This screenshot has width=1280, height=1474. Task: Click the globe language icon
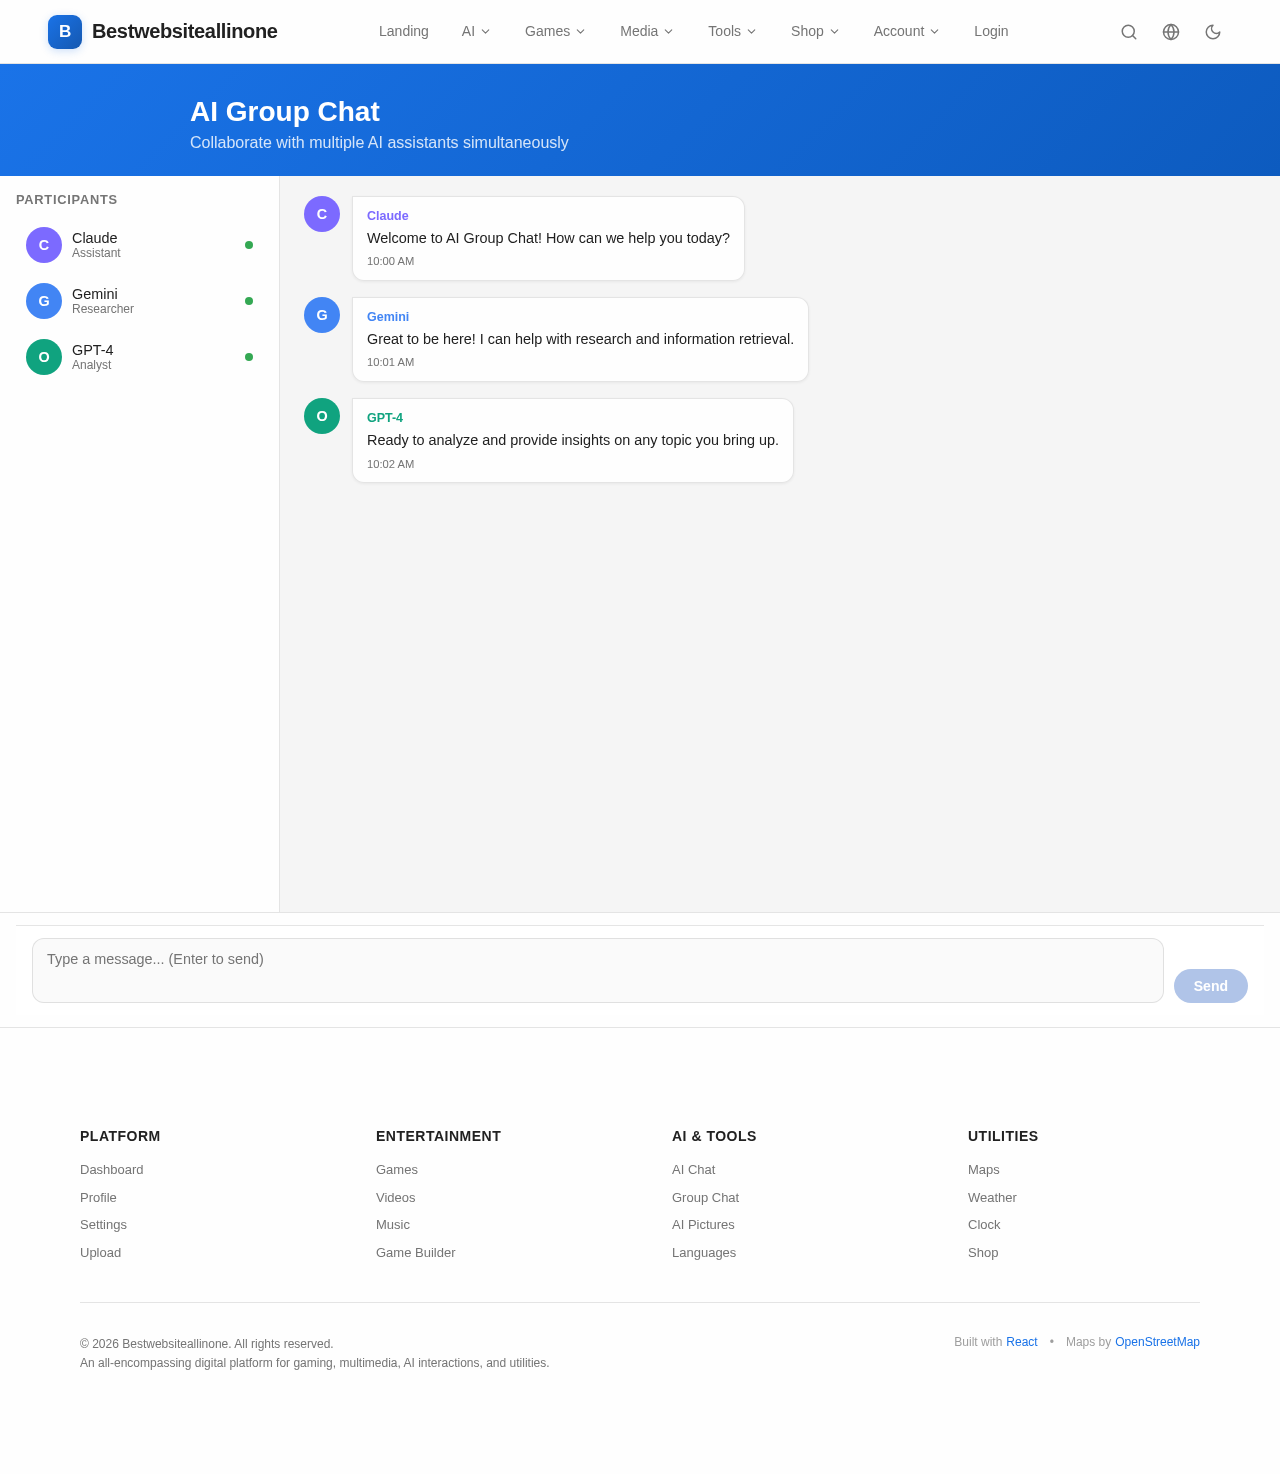coord(1171,32)
